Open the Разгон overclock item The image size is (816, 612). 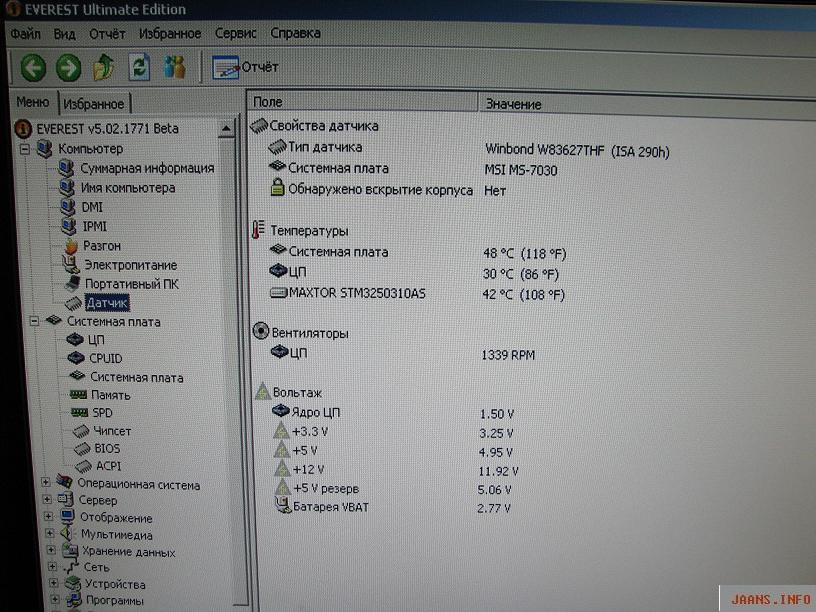[x=102, y=246]
